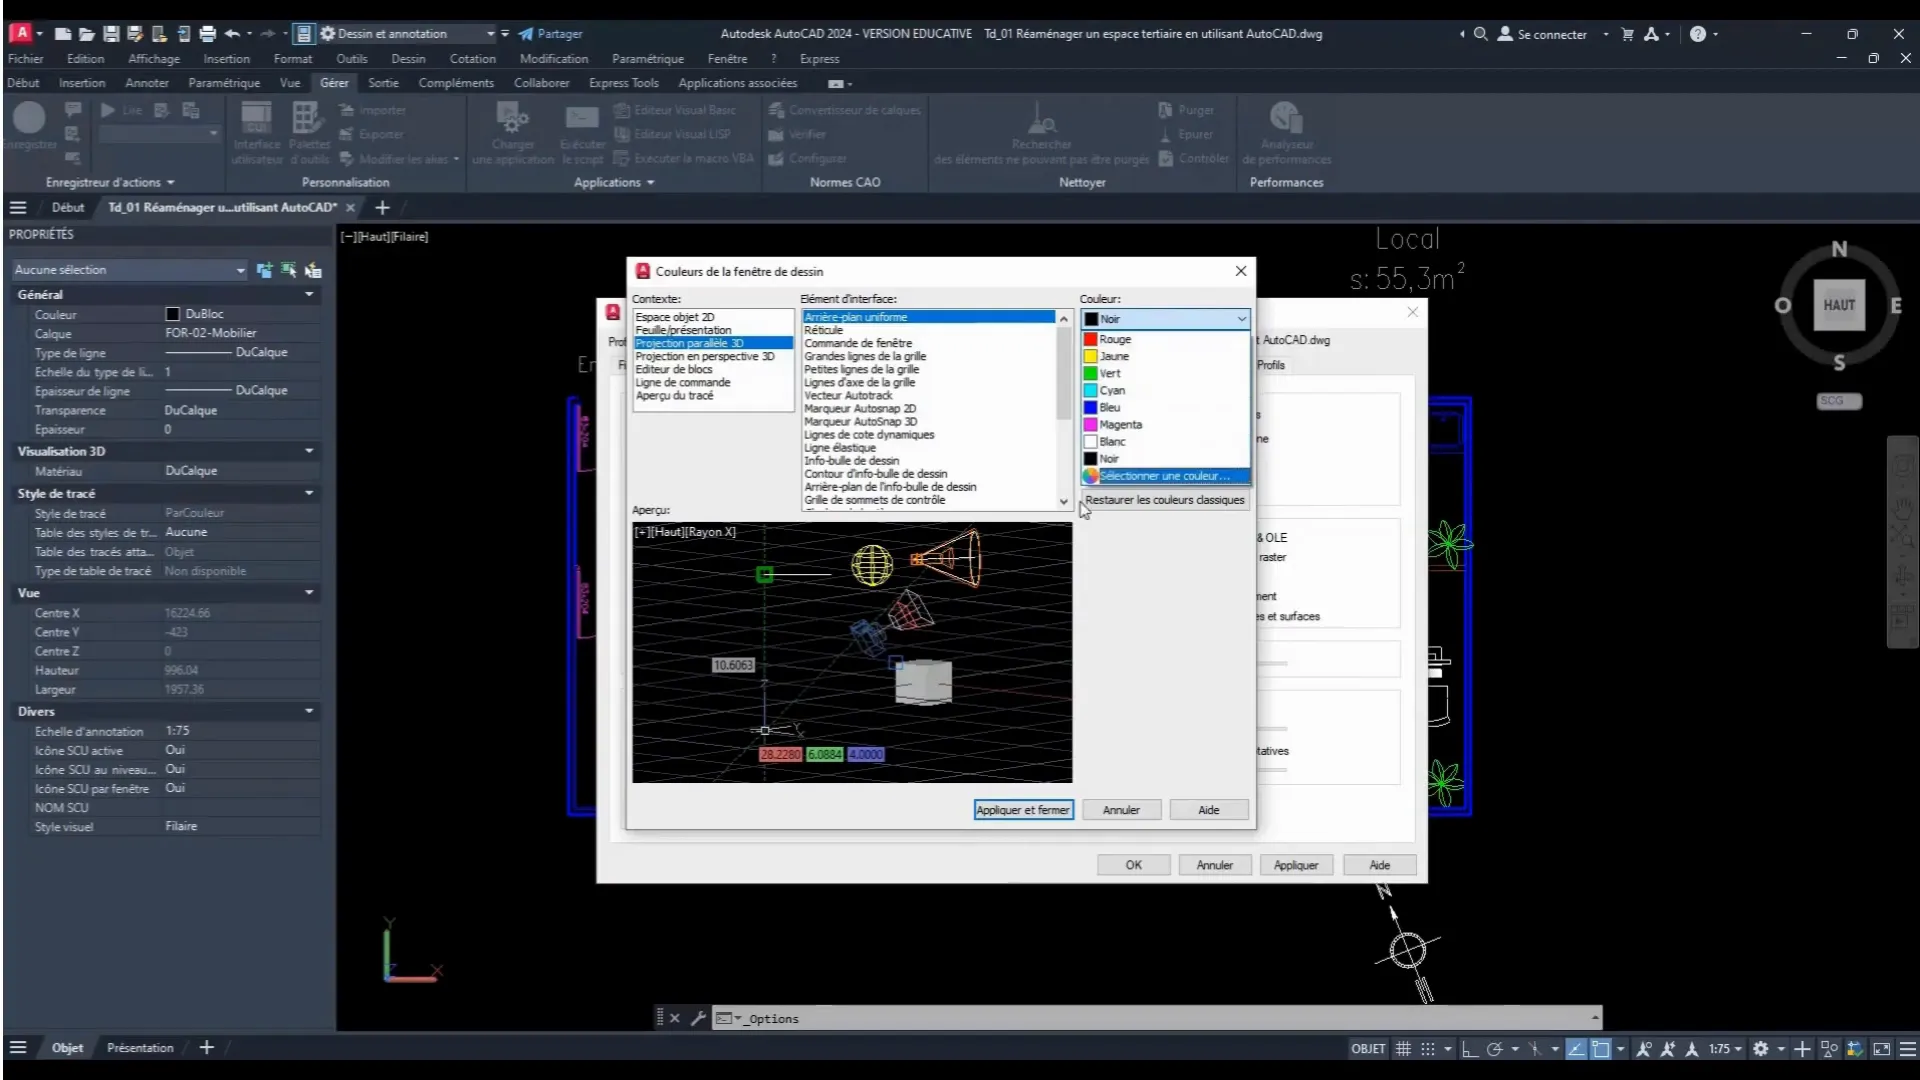The image size is (1920, 1080).
Task: Click the Select Objects icon in Properties palette
Action: click(288, 270)
